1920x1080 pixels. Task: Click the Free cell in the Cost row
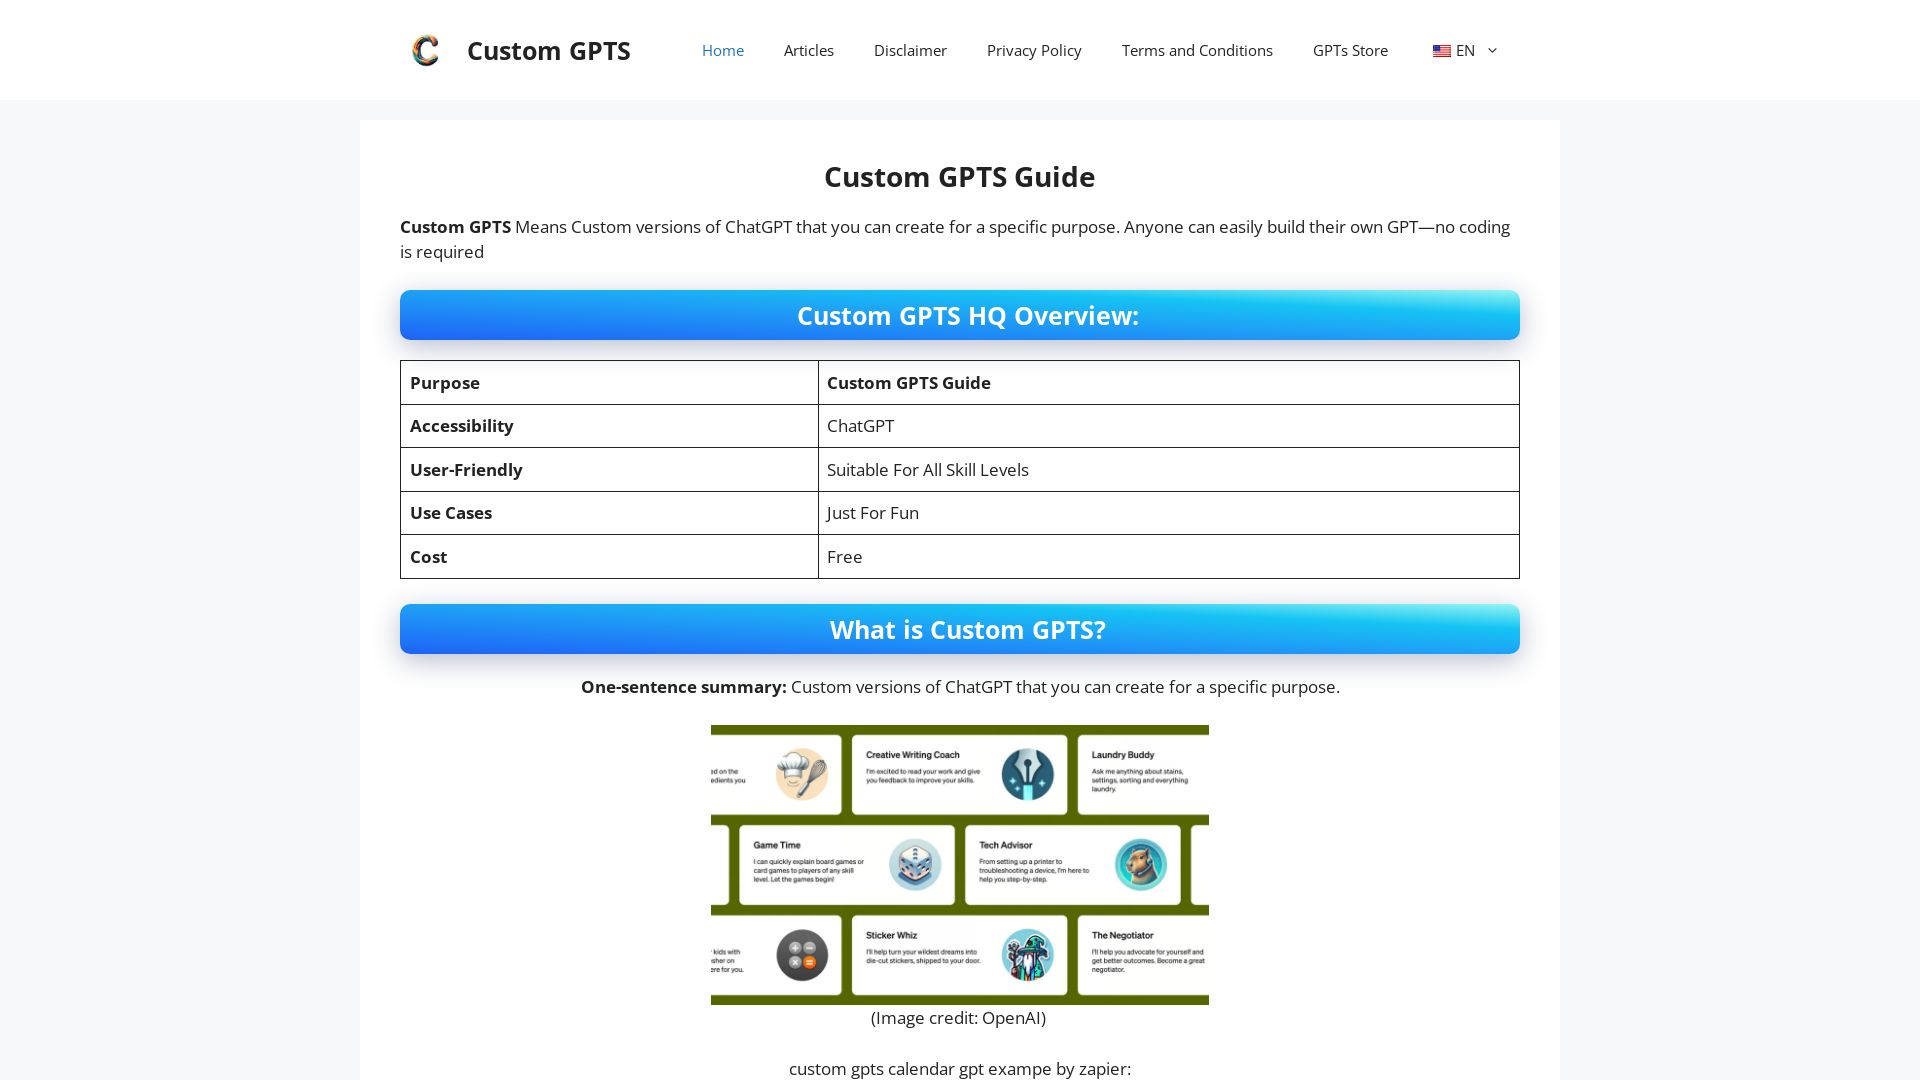[x=845, y=557]
